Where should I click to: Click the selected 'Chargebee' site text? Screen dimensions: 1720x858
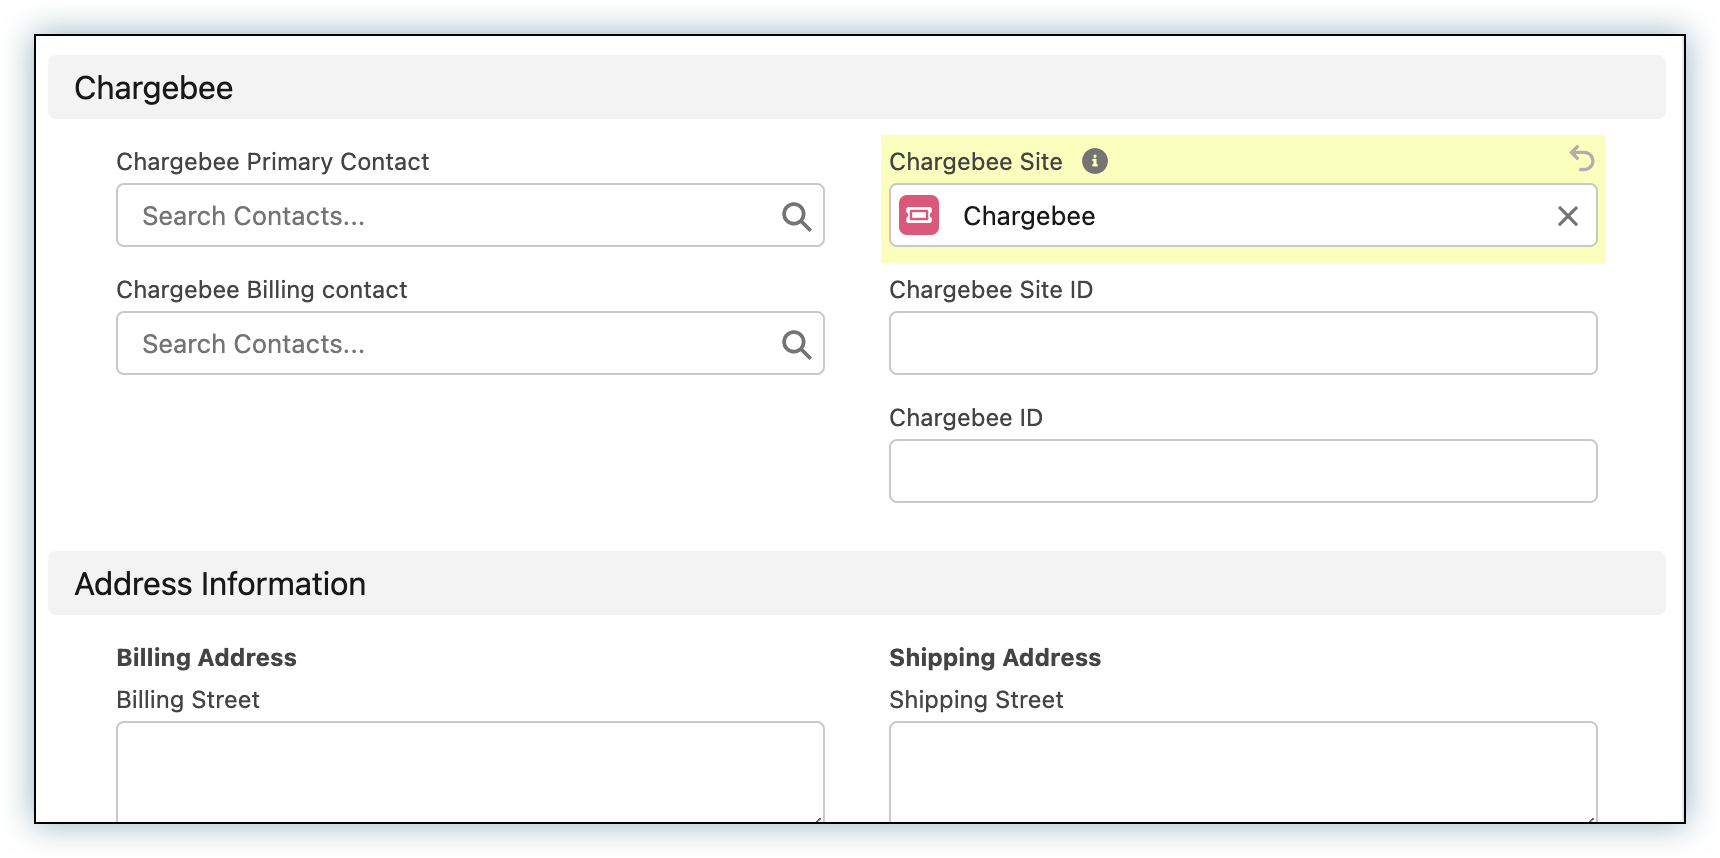click(x=1029, y=216)
